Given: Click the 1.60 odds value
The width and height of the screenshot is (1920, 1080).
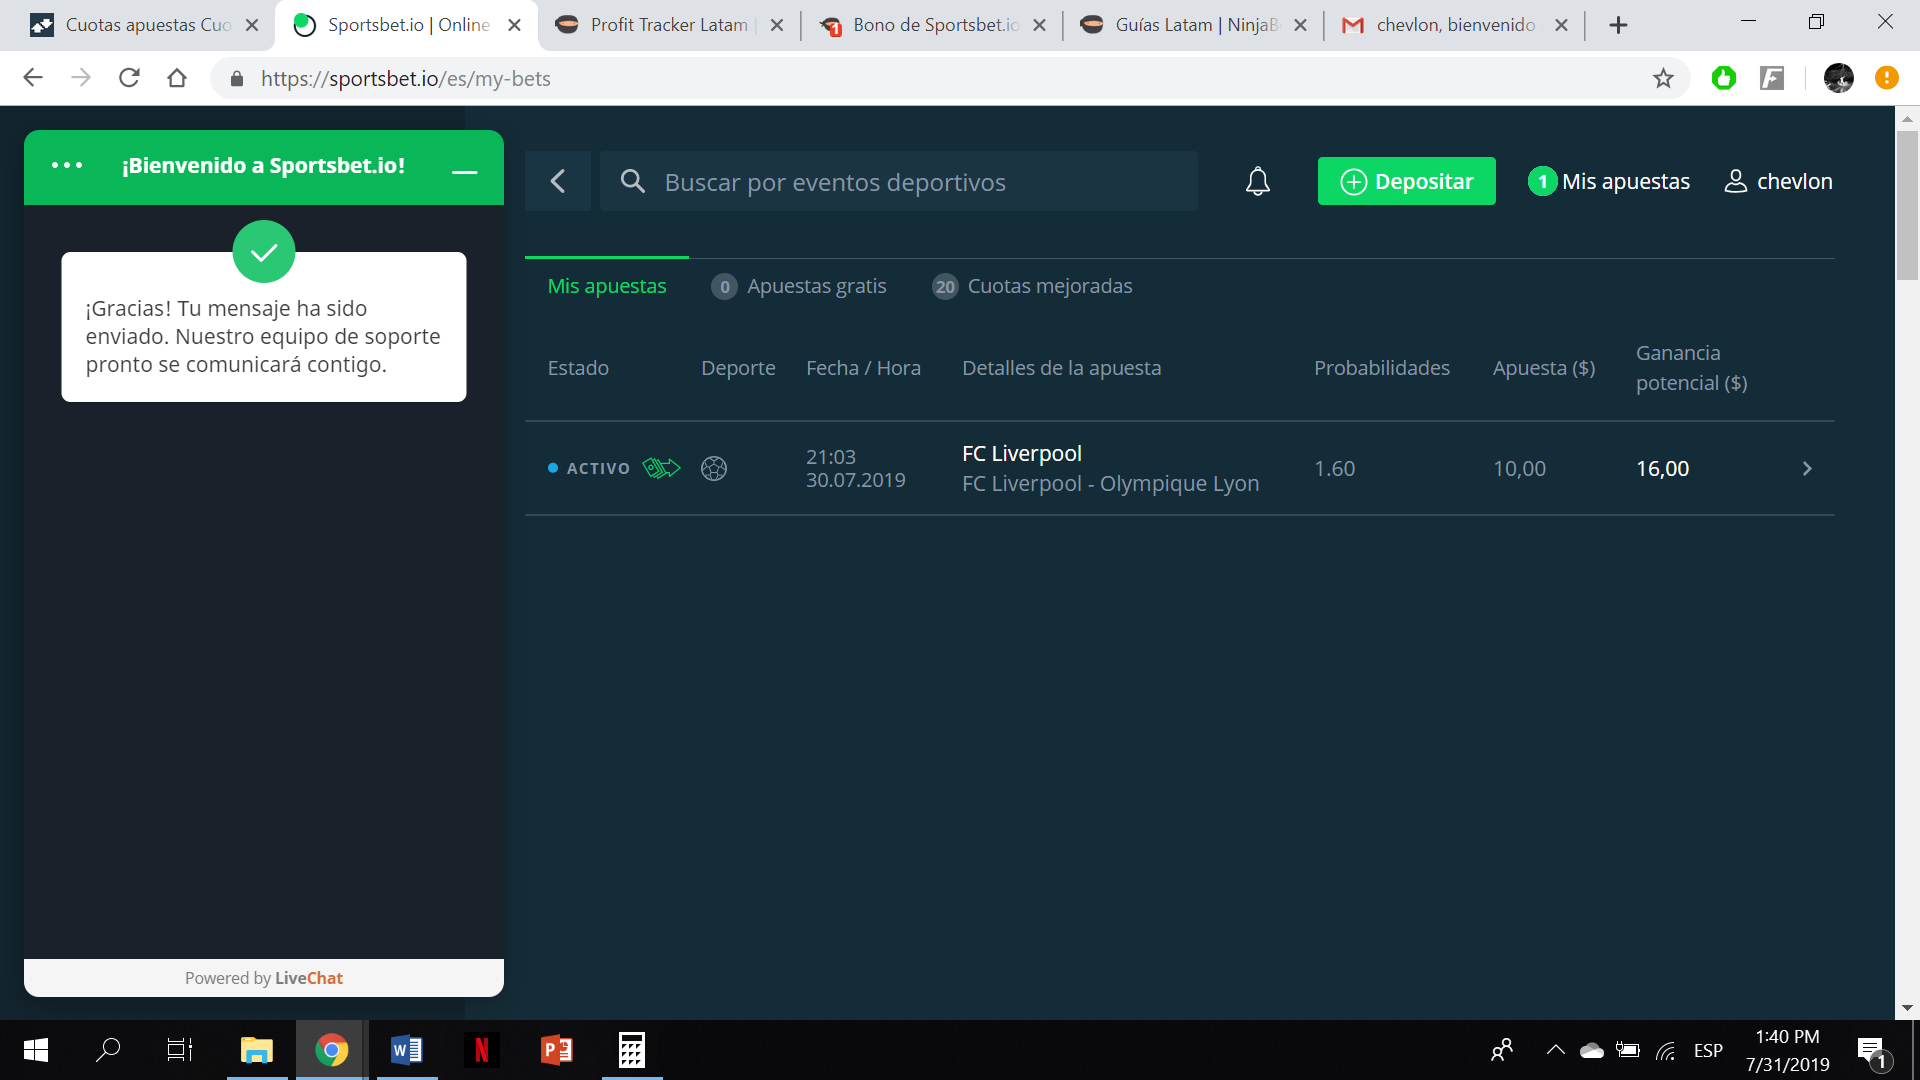Looking at the screenshot, I should tap(1334, 468).
